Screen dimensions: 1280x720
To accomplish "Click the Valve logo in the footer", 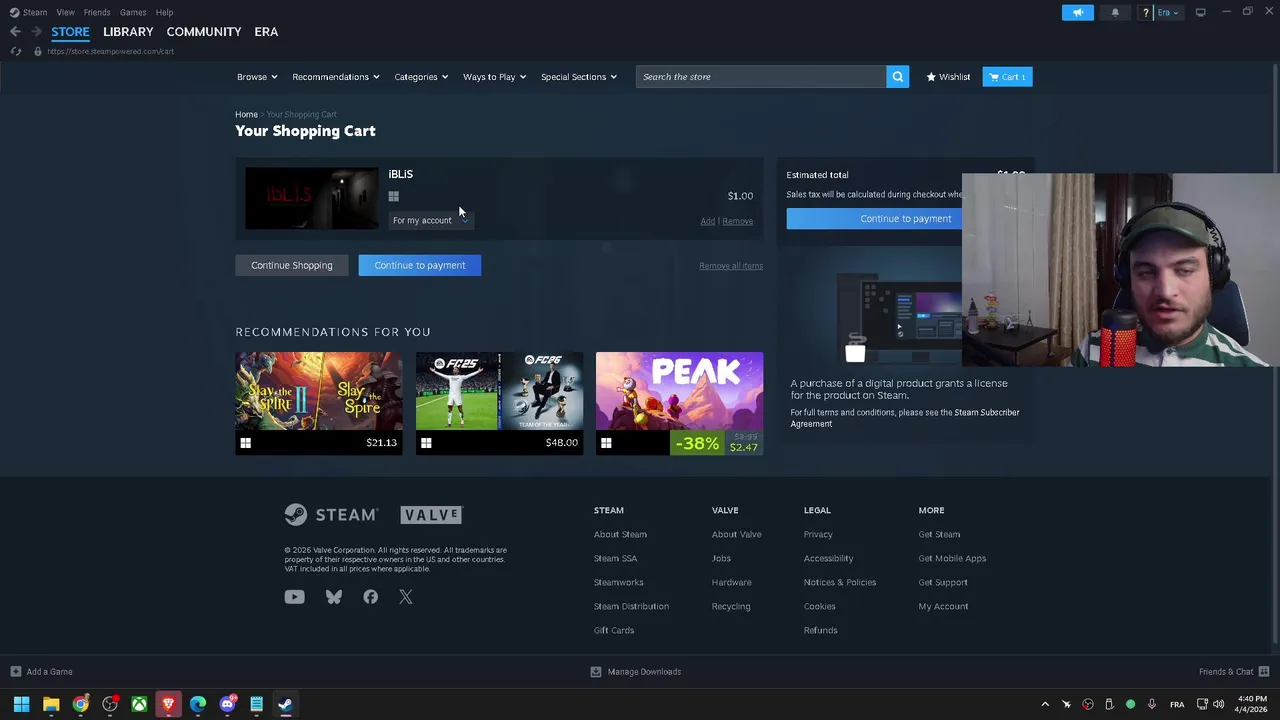I will click(431, 515).
